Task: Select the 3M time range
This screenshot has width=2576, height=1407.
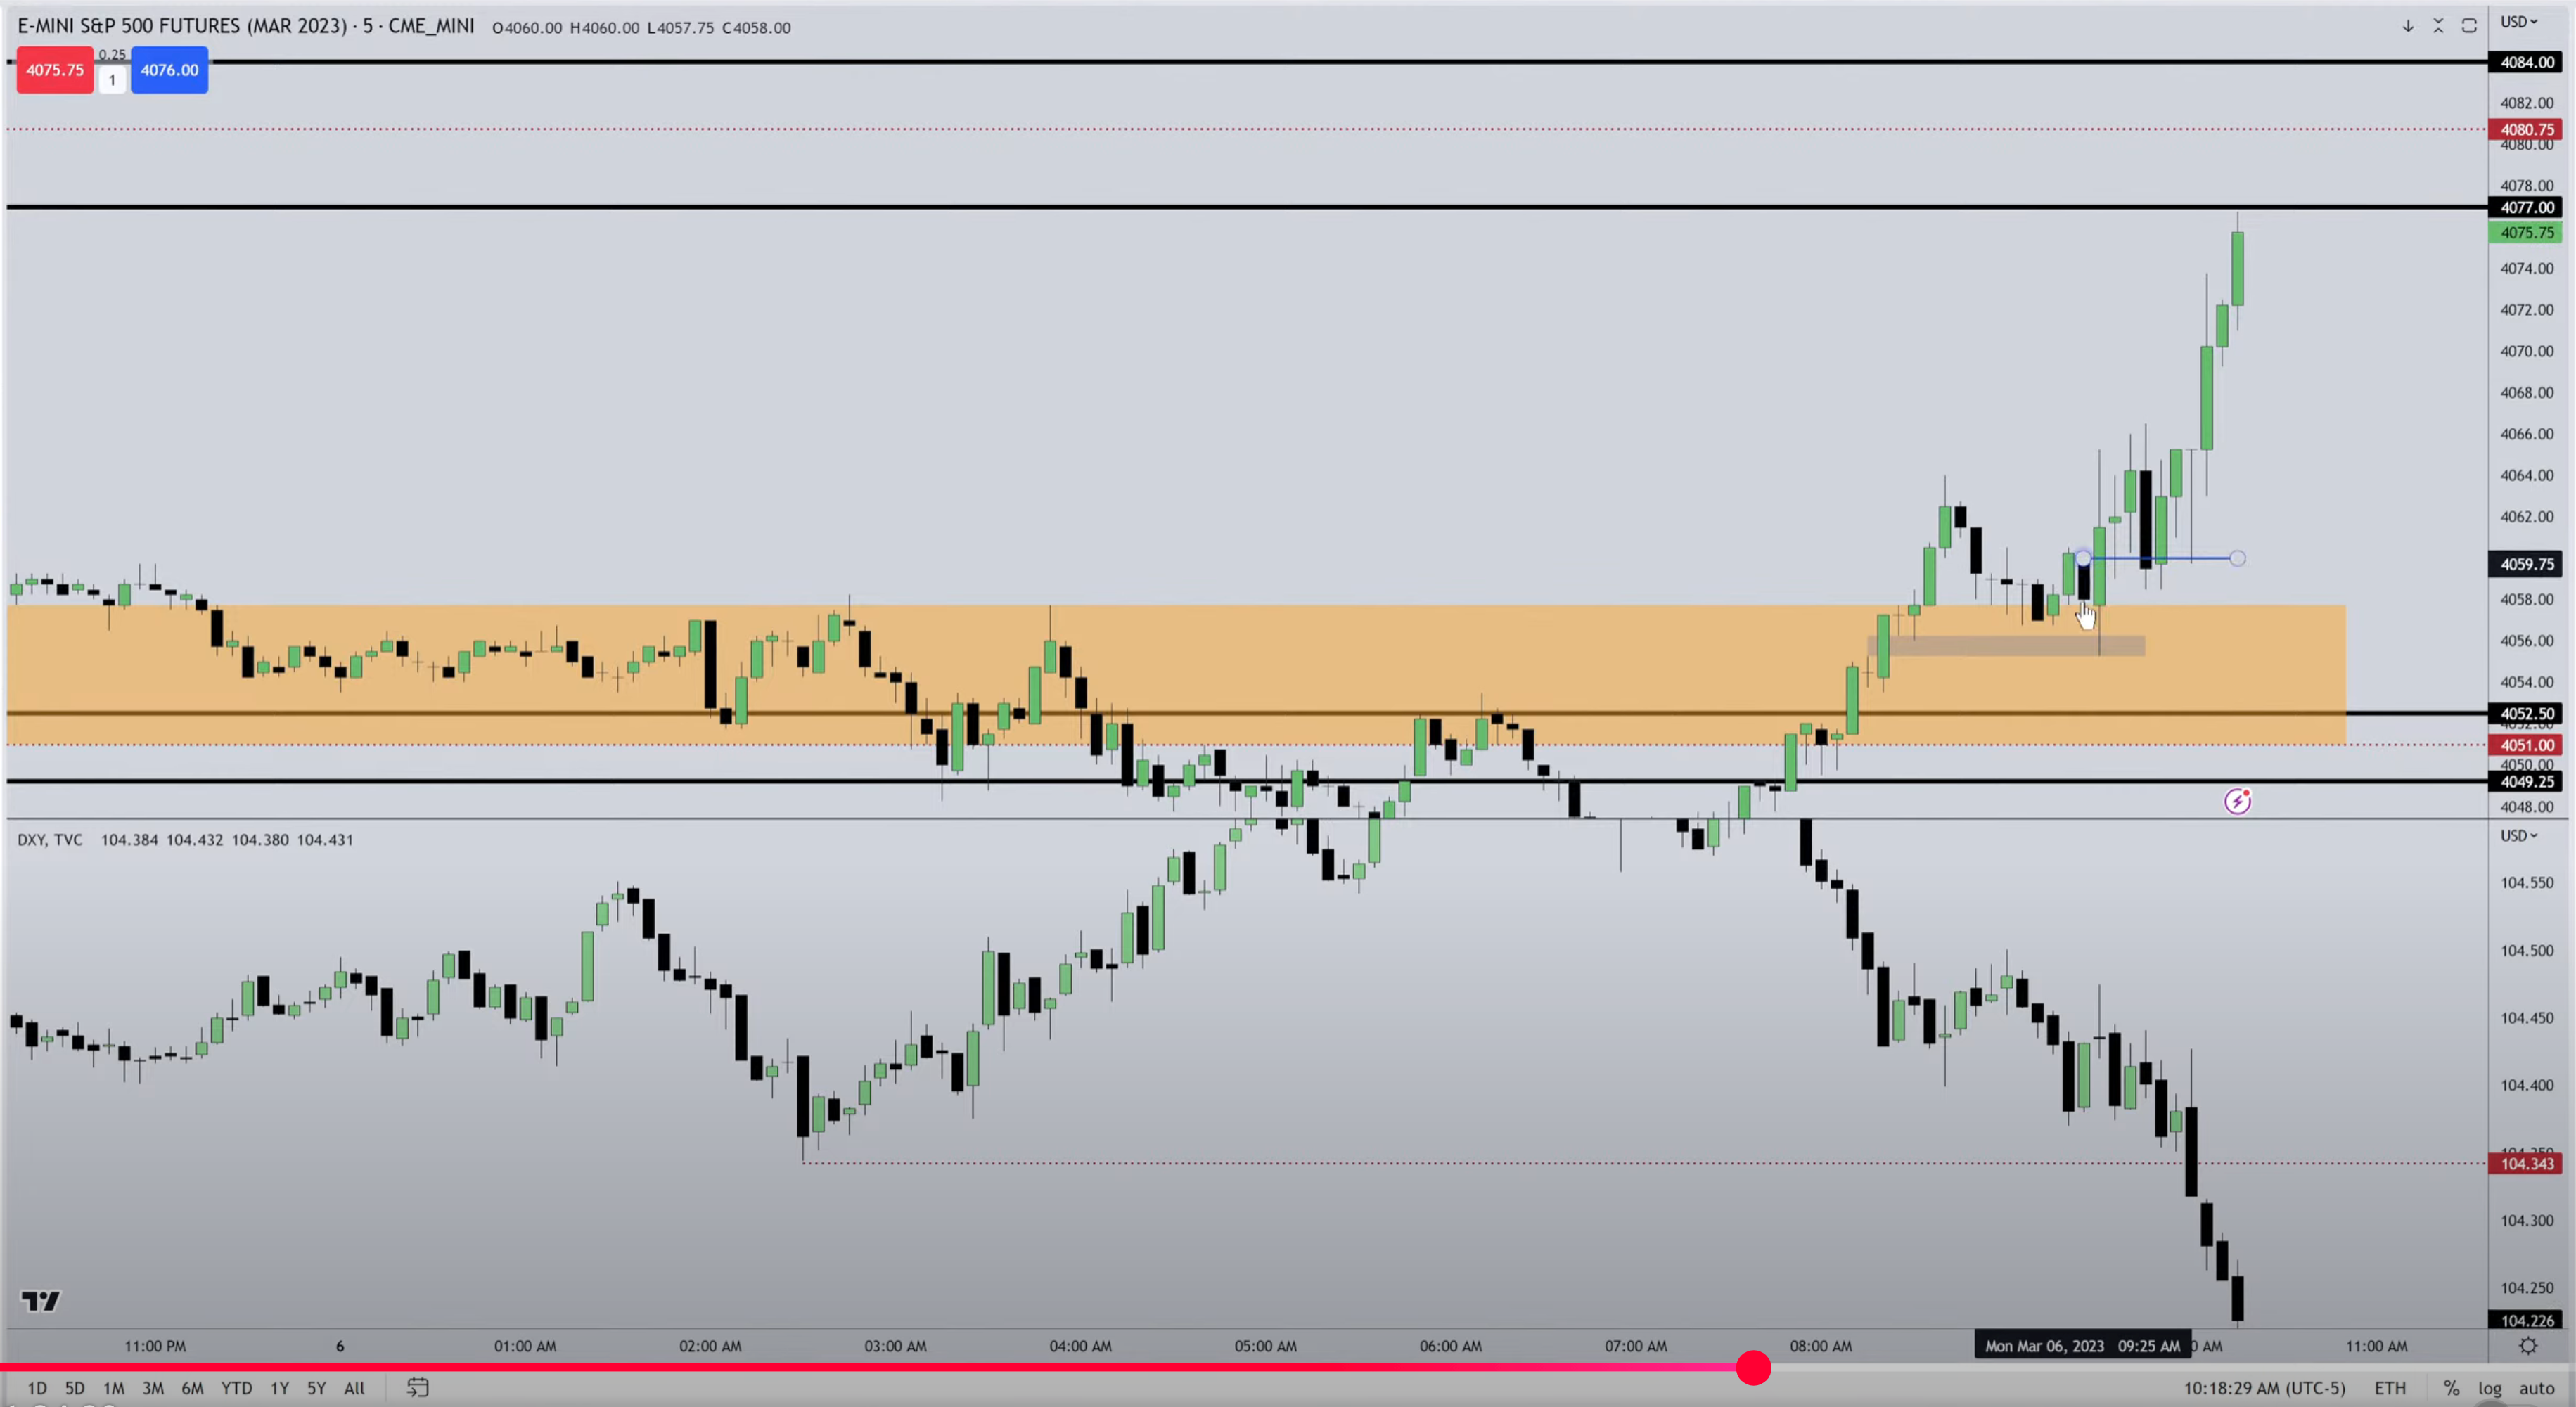Action: (x=153, y=1388)
